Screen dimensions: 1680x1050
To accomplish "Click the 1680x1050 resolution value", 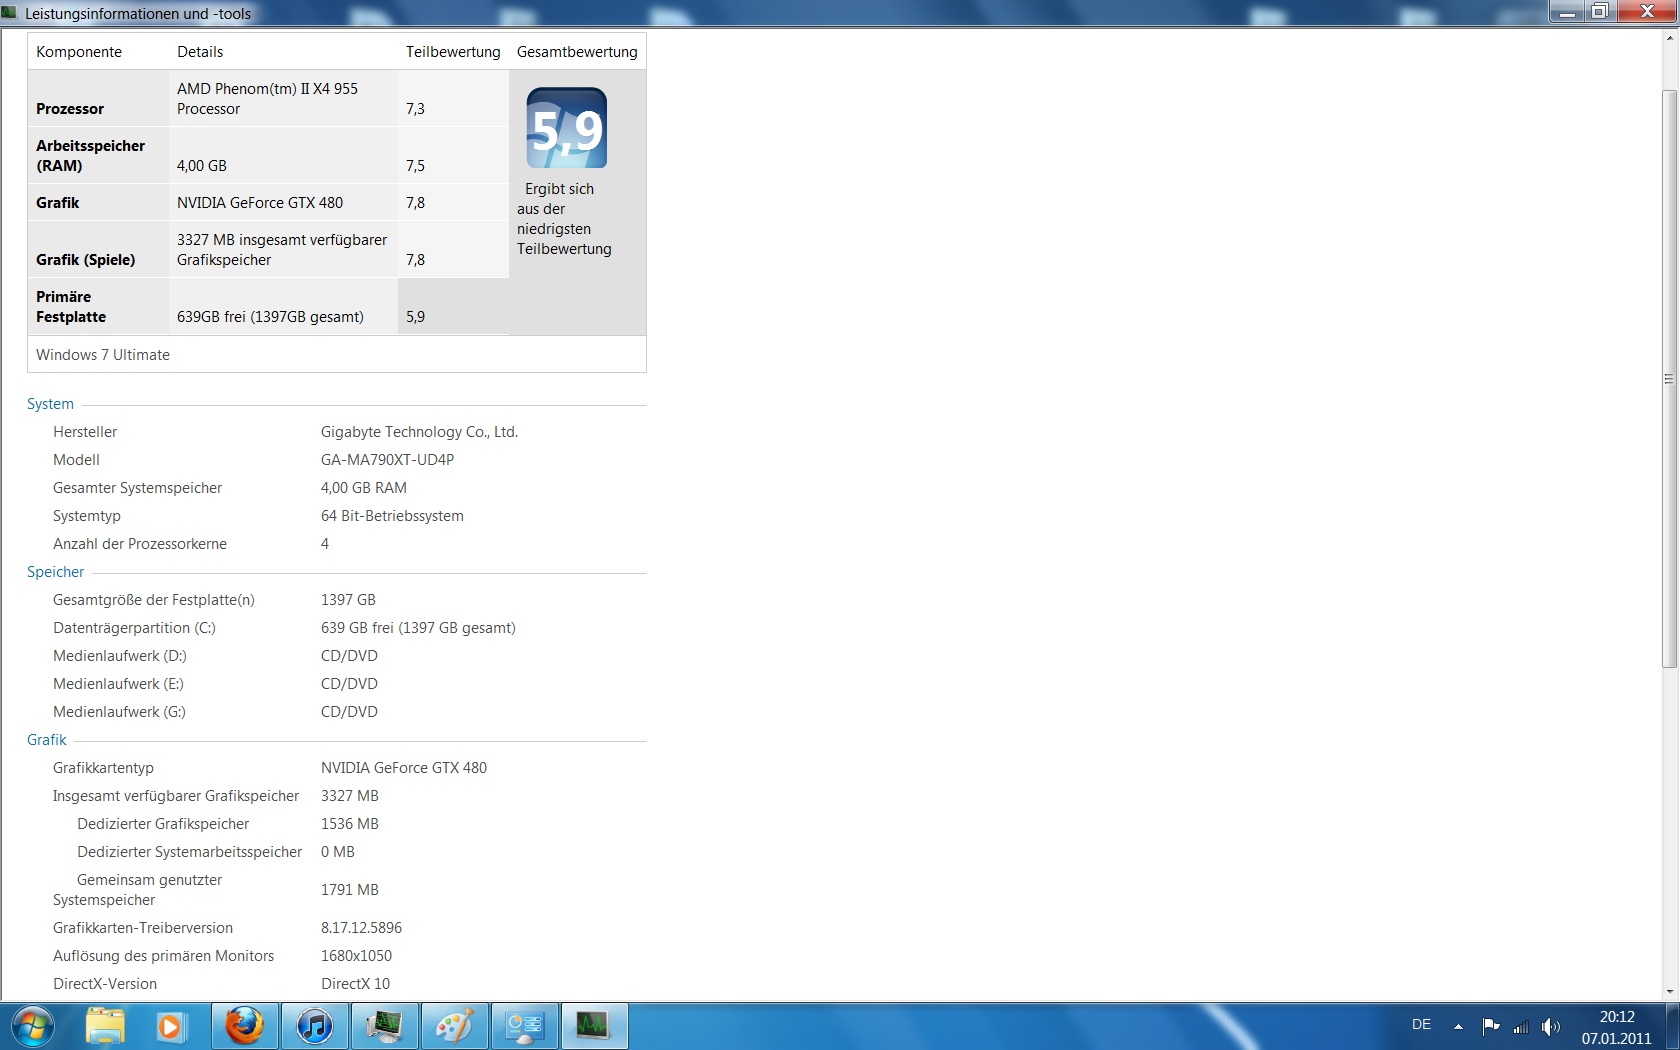I will [x=356, y=956].
